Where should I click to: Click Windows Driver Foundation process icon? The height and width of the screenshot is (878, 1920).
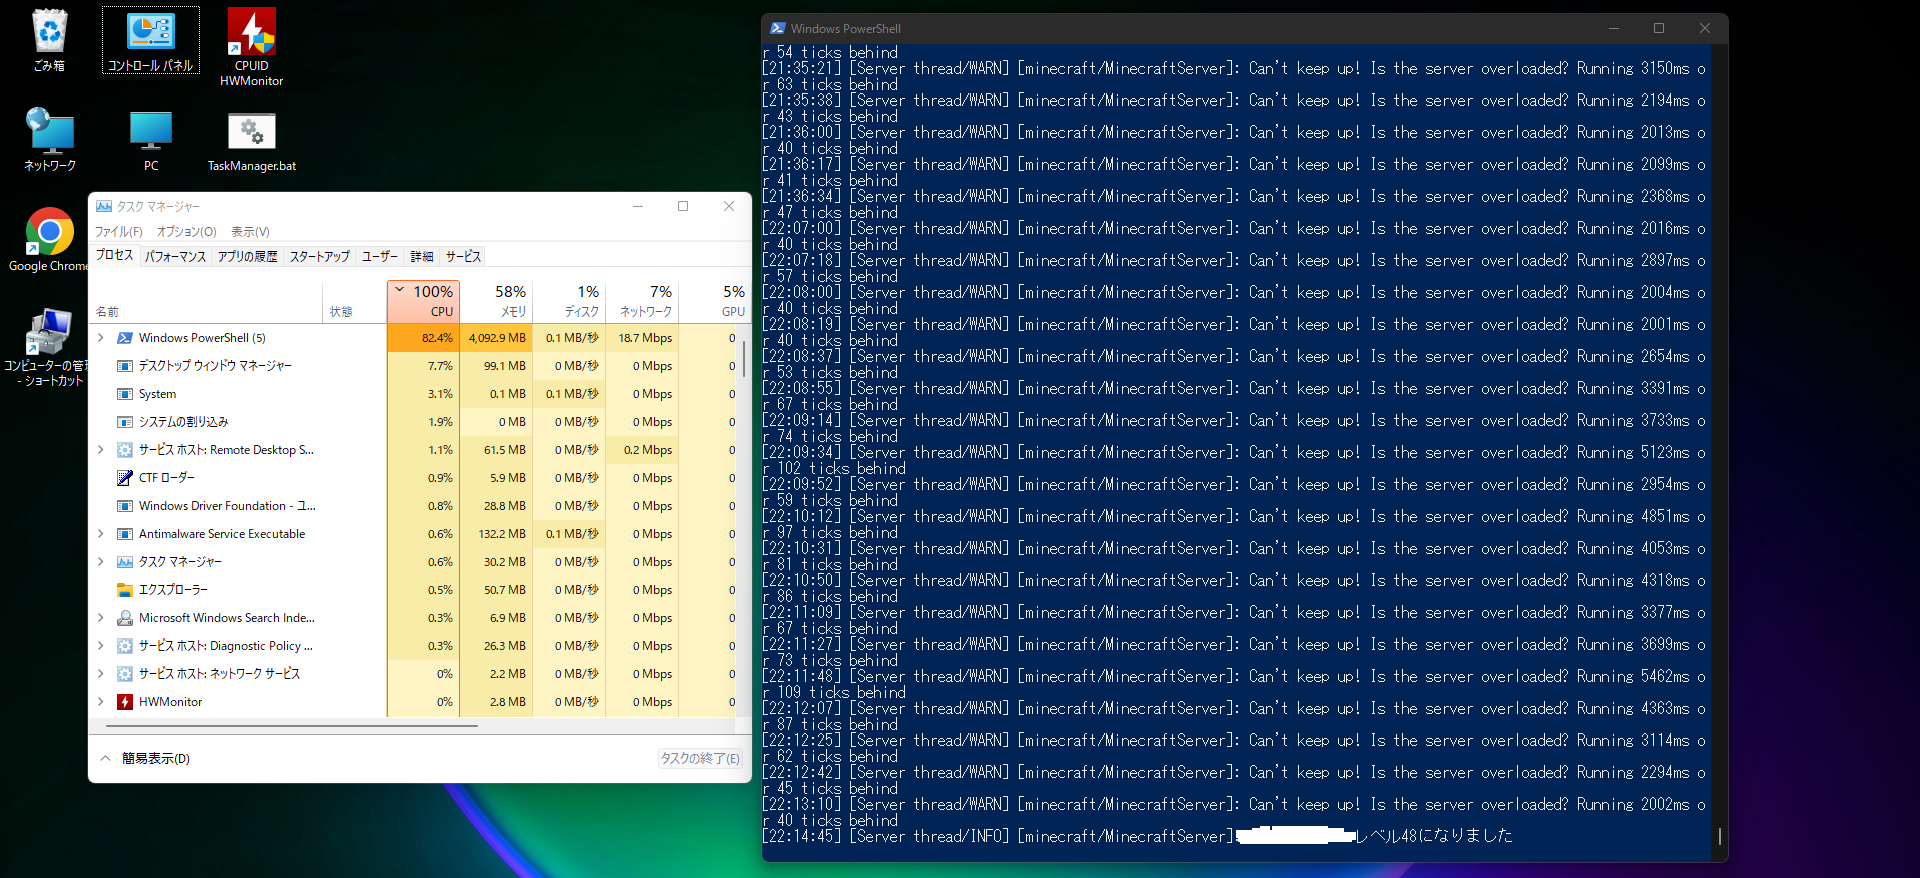pos(125,506)
